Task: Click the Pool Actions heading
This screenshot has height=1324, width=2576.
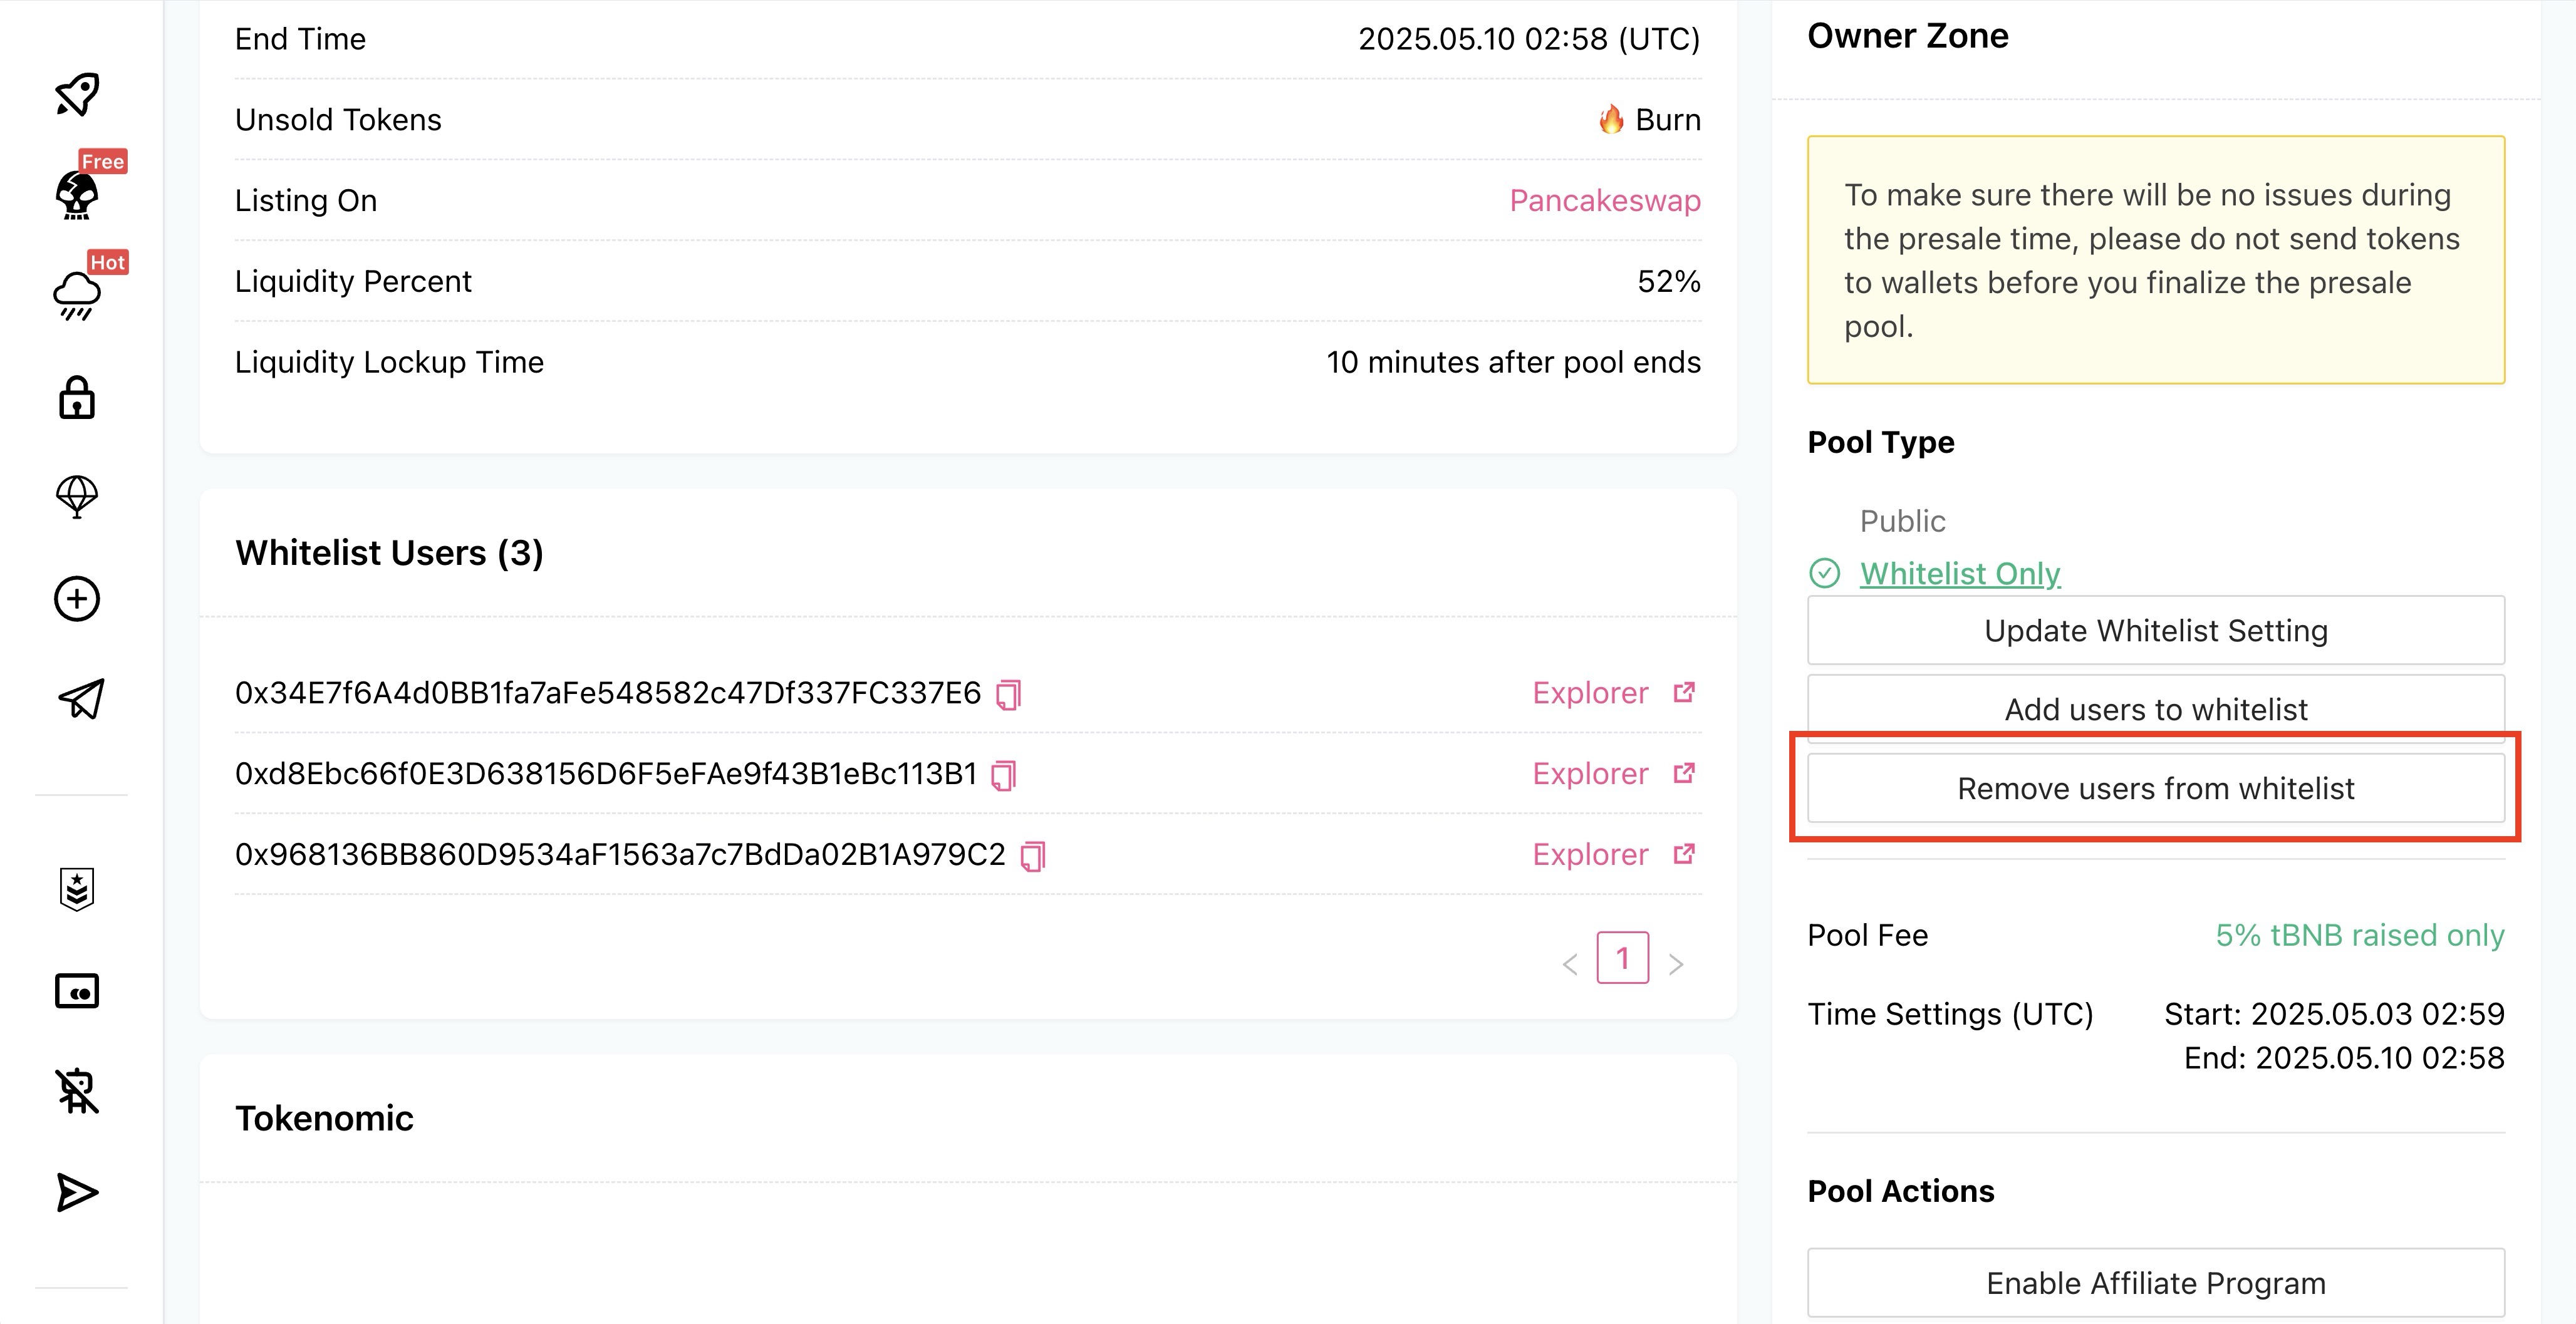Action: pos(1900,1191)
